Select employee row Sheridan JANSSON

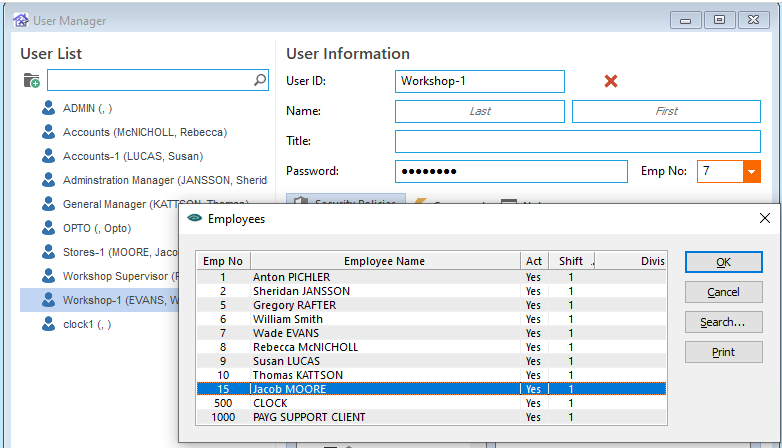coord(431,291)
